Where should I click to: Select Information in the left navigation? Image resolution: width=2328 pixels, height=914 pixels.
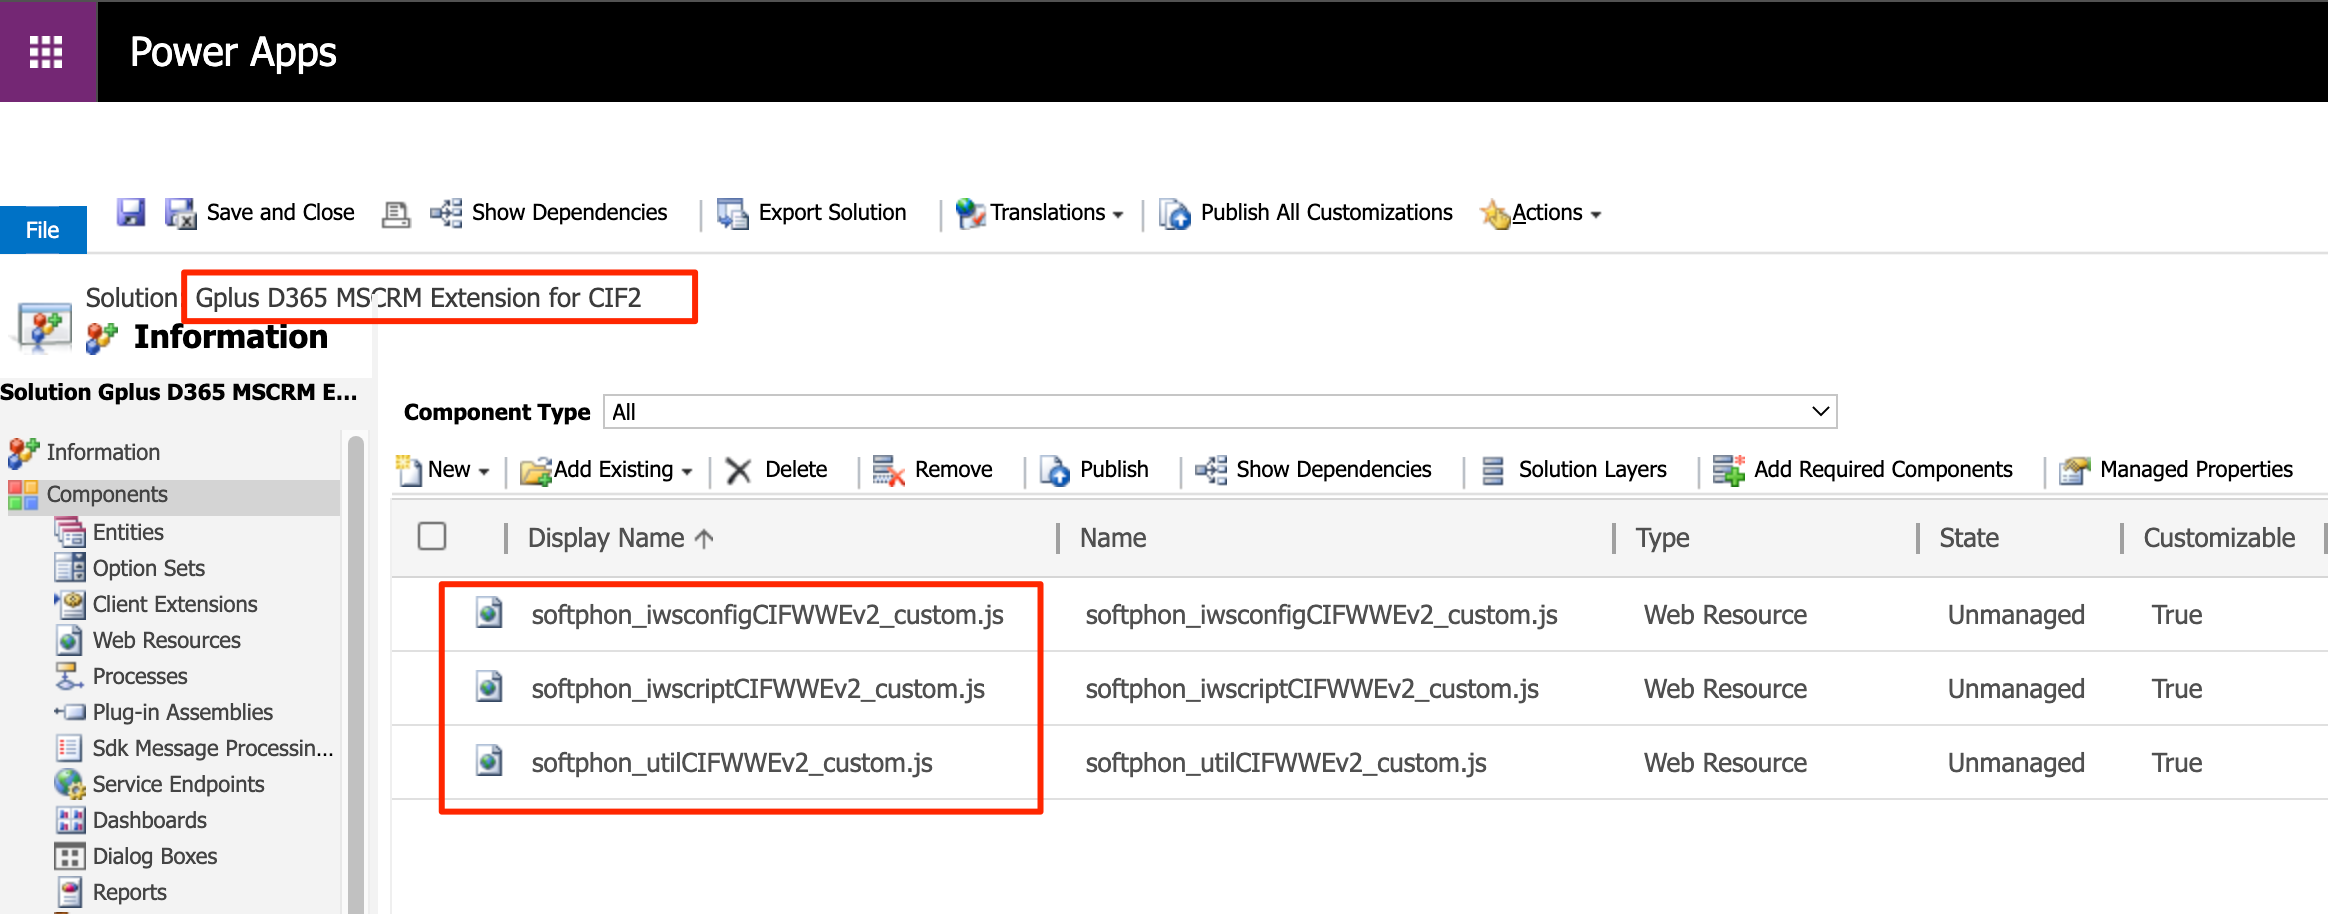[x=103, y=452]
